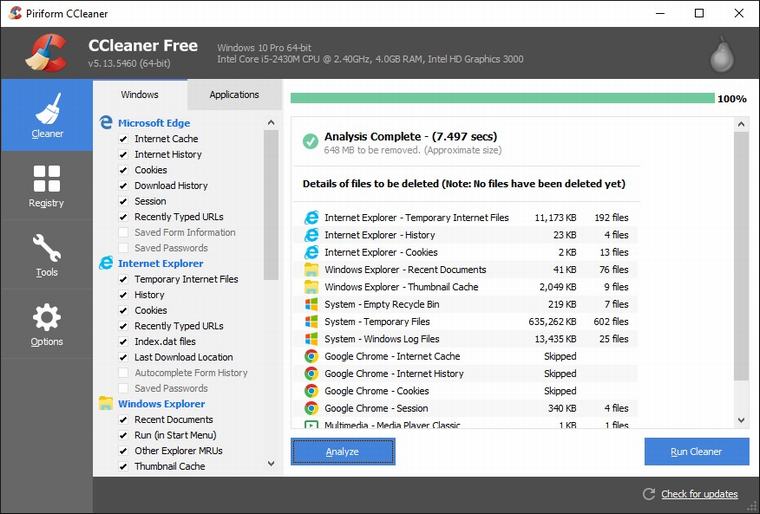Click the Analyze button

(x=343, y=451)
